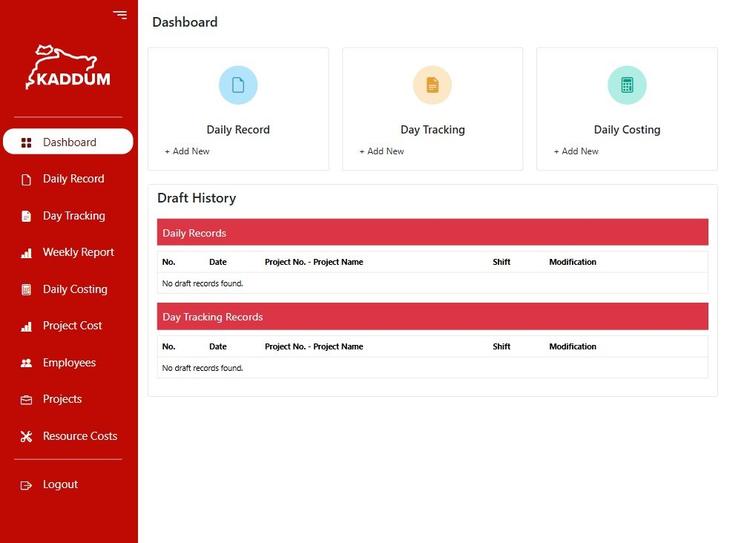Navigate to Daily Costing in sidebar
The image size is (750, 543).
tap(74, 289)
